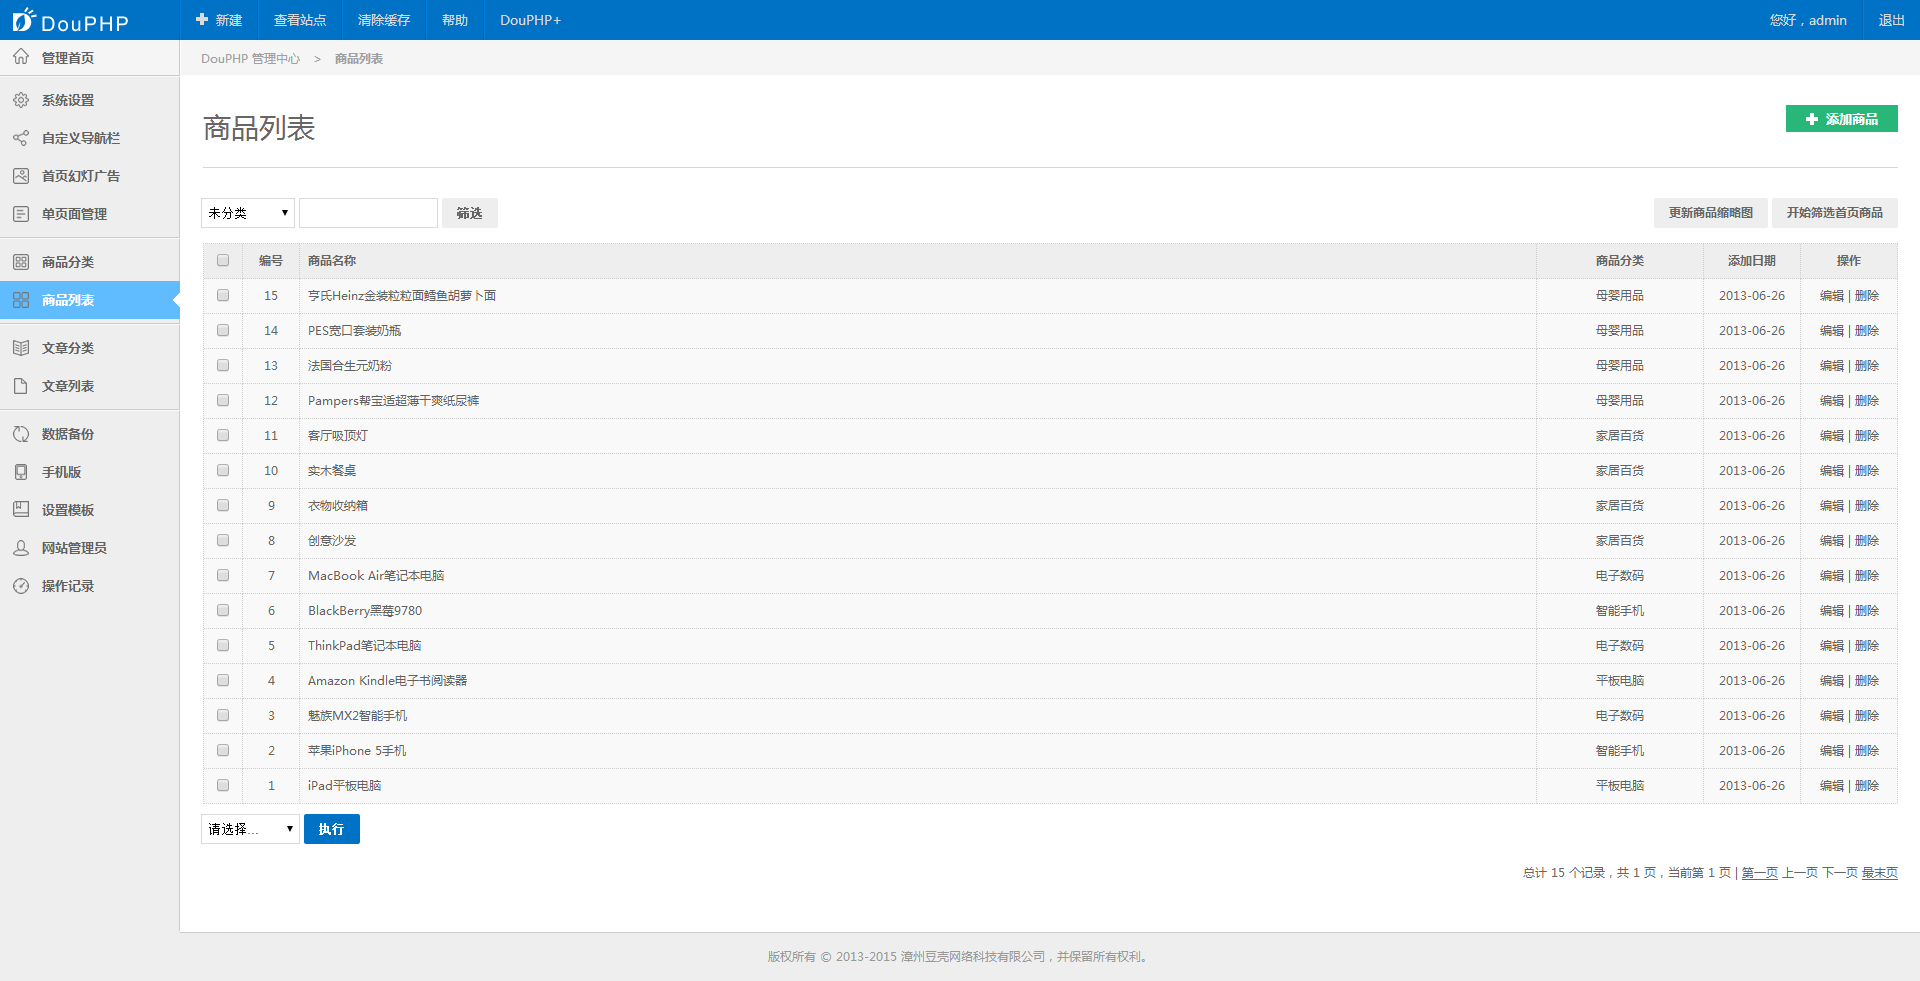Click the clock-check icon for 操作记录

tap(21, 586)
